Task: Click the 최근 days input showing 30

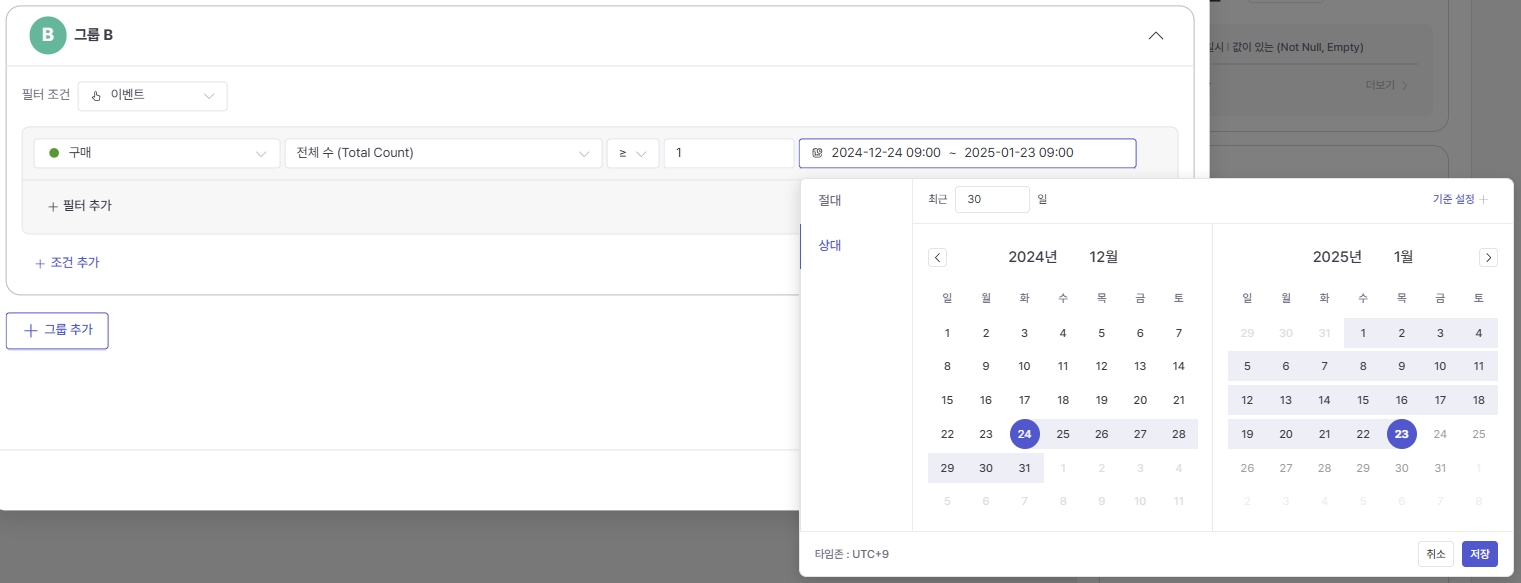Action: pos(991,200)
